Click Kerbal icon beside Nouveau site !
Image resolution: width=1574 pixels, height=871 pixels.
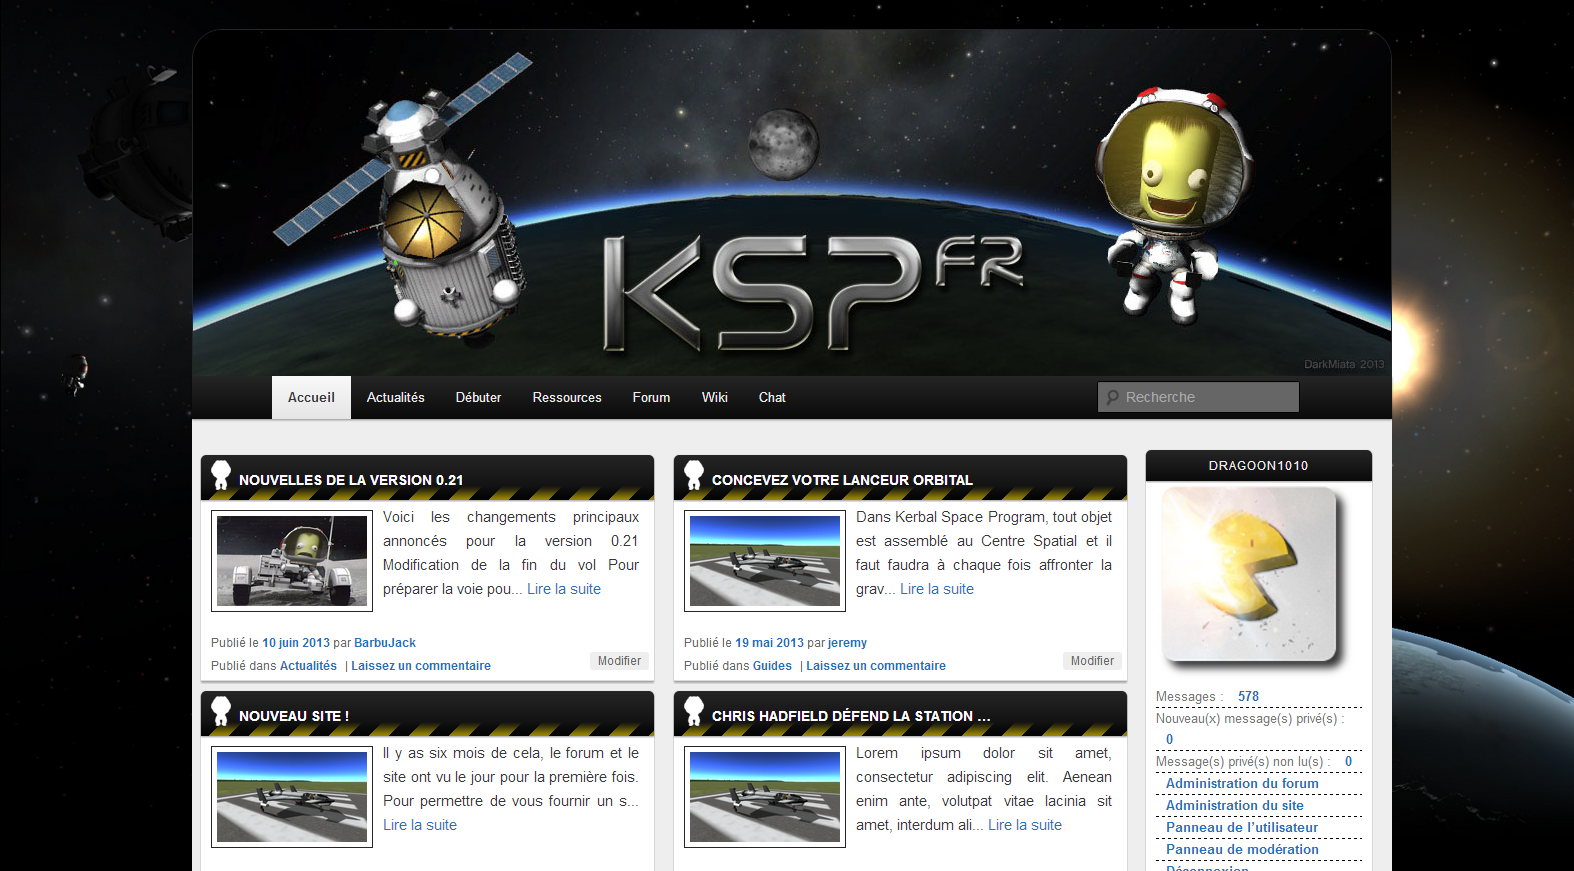point(221,711)
